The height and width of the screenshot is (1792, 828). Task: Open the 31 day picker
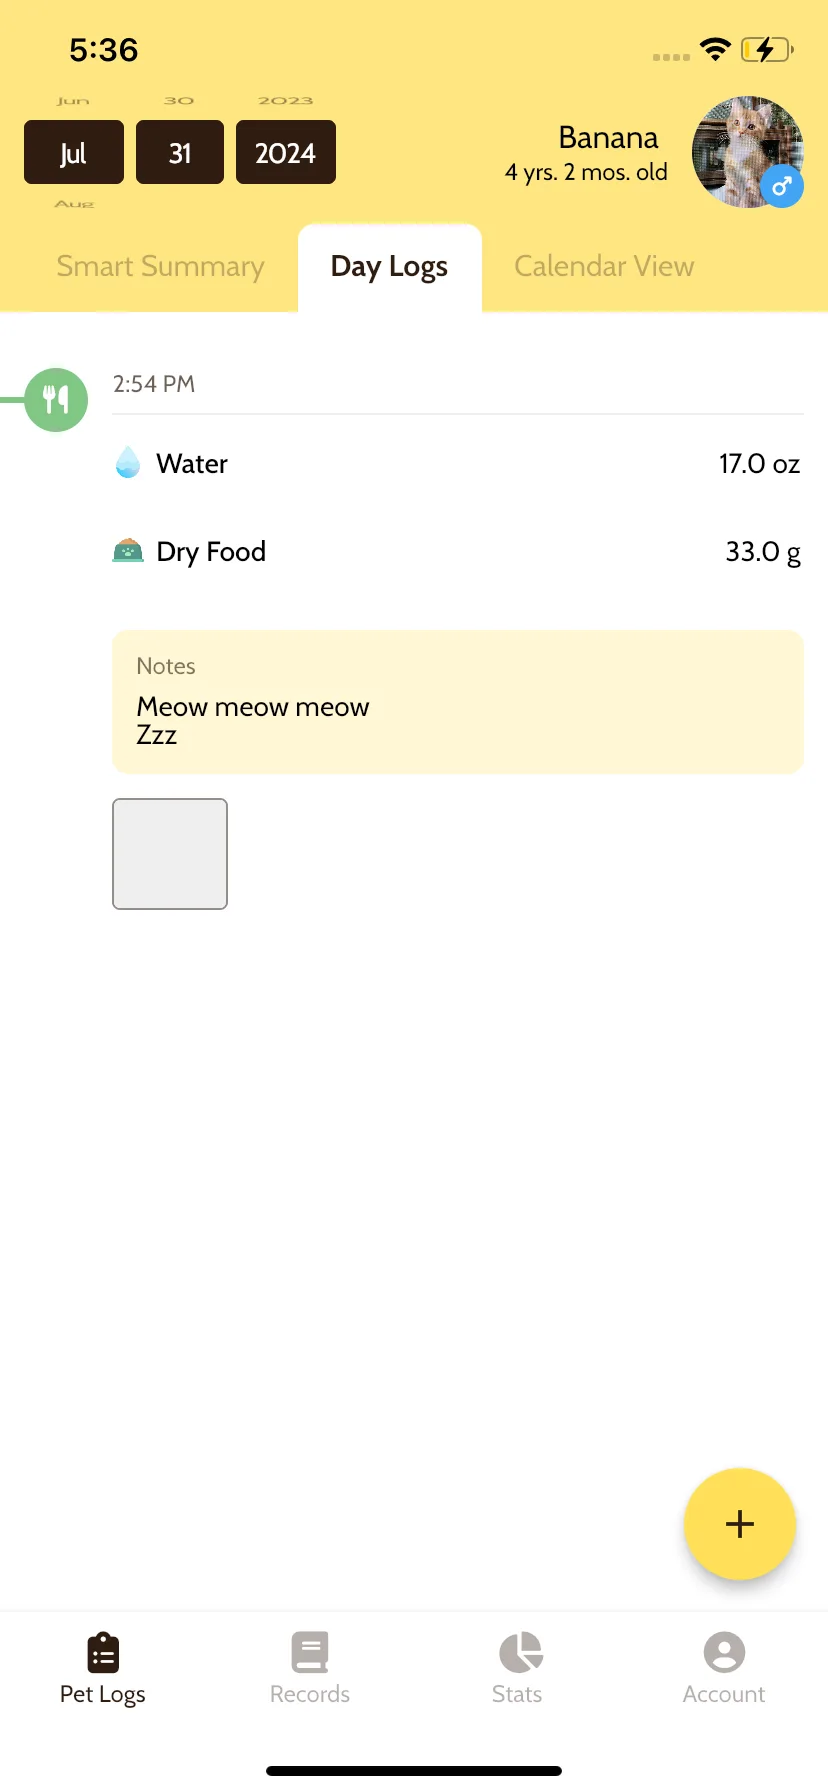click(x=180, y=152)
